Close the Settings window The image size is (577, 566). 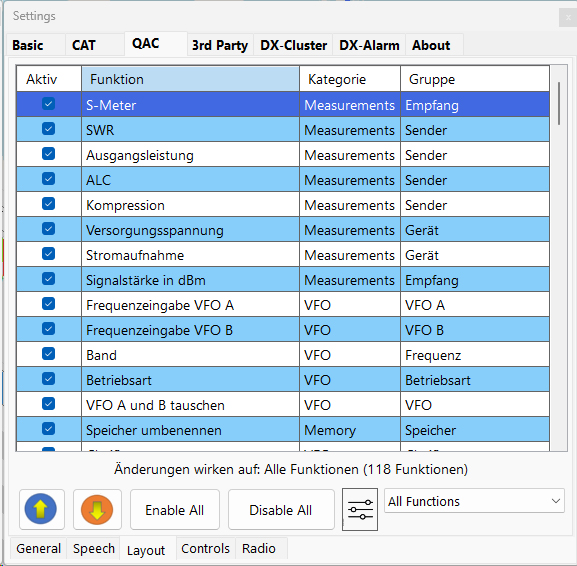pyautogui.click(x=568, y=17)
